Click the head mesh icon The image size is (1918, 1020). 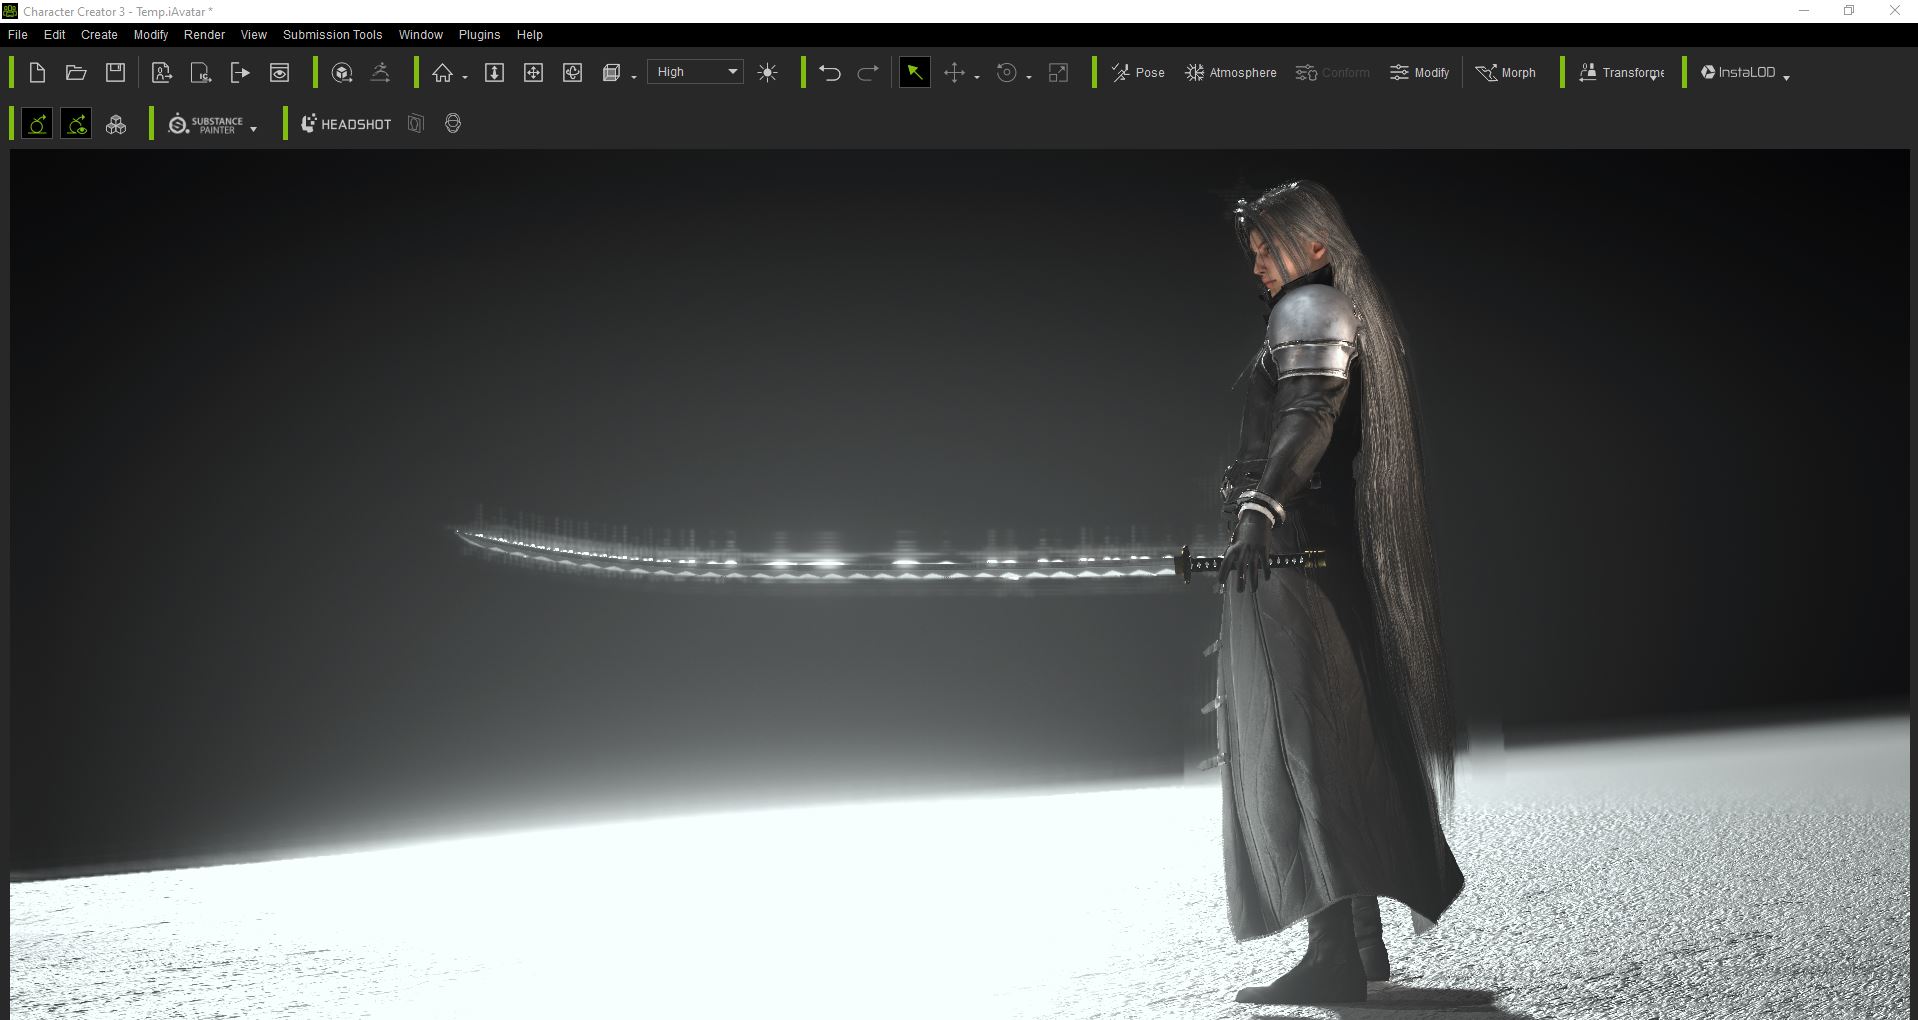coord(453,124)
